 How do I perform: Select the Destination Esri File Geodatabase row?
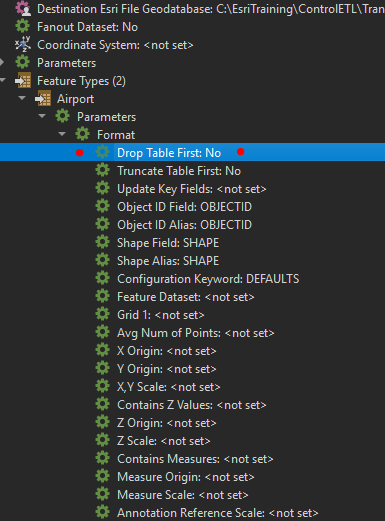(x=211, y=9)
